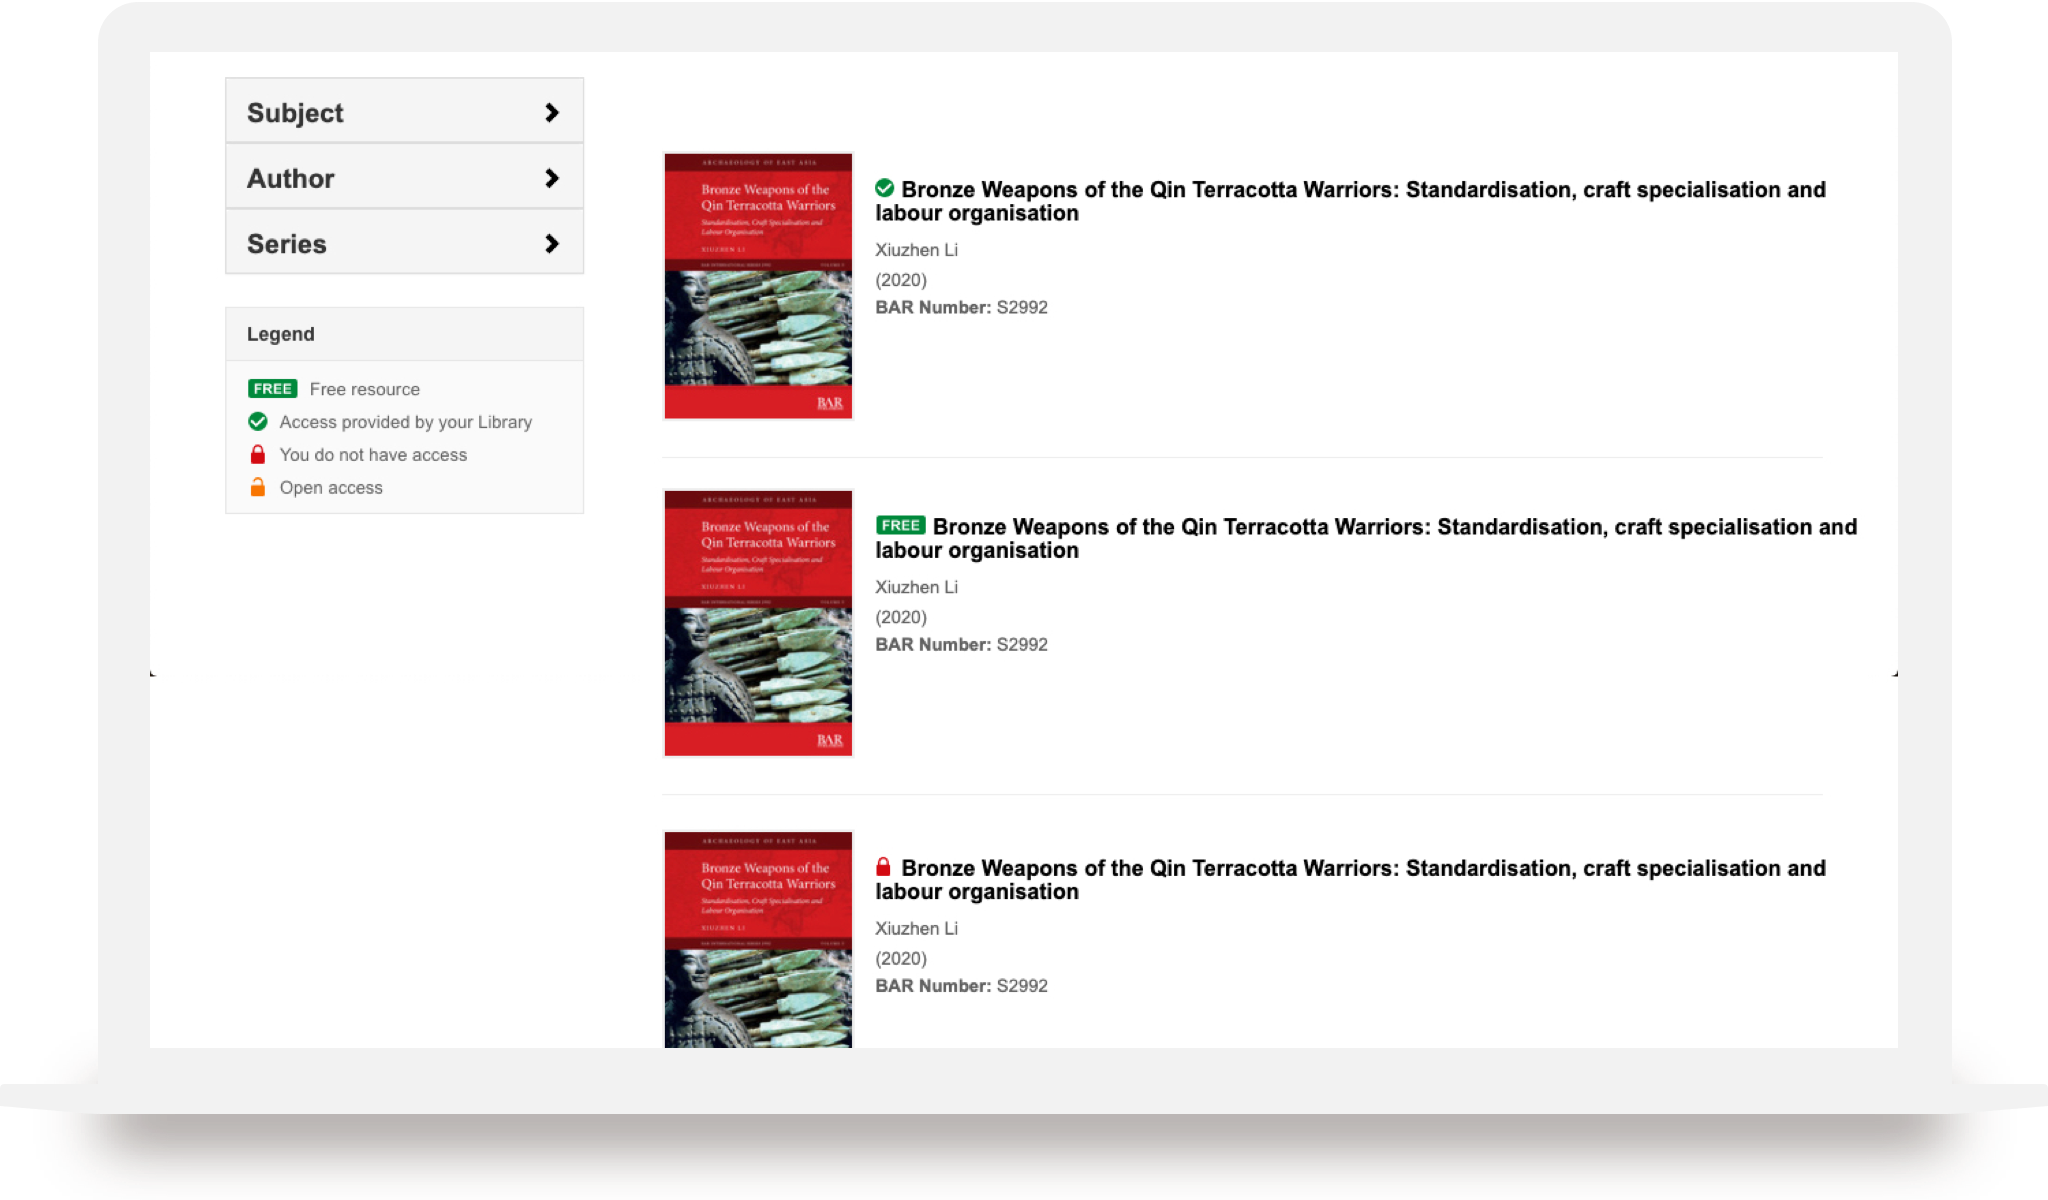Open the library-access Bronze Weapons book title
This screenshot has width=2048, height=1200.
point(1350,201)
